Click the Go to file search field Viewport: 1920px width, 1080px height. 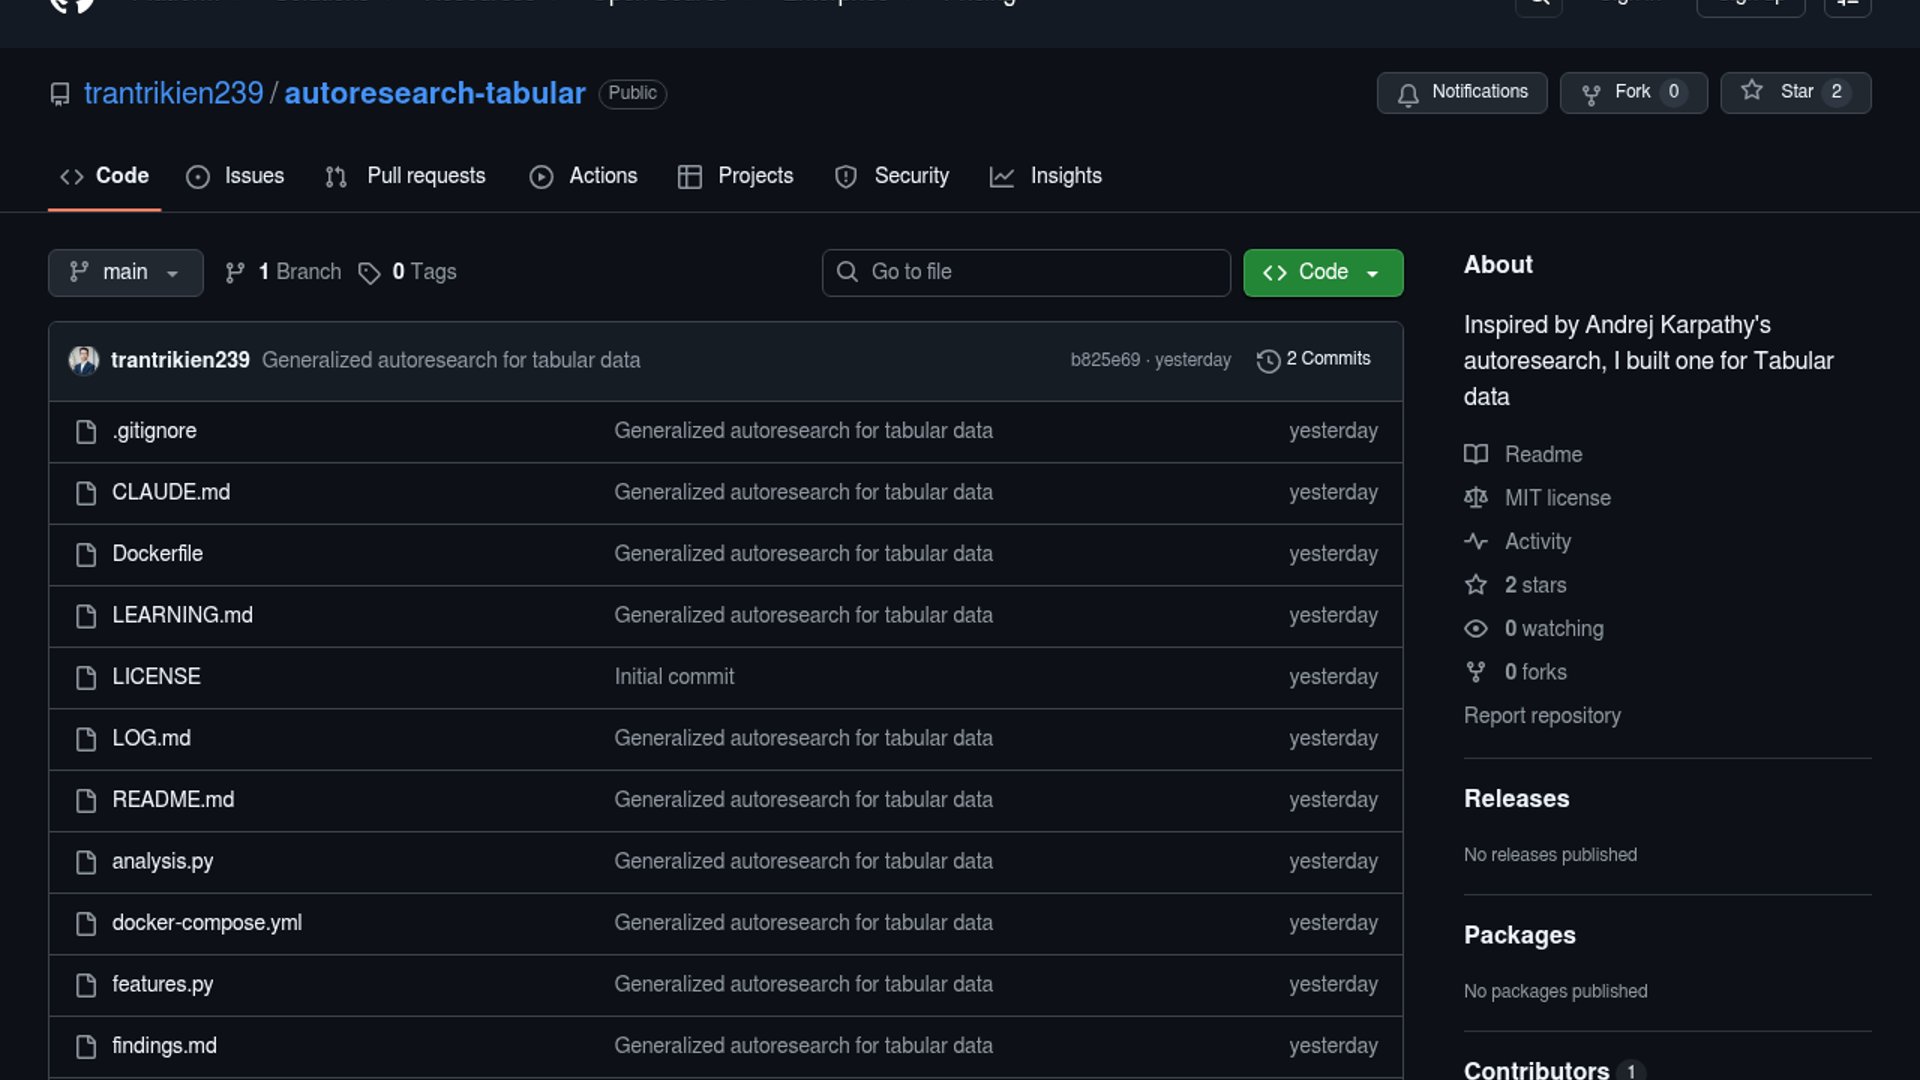click(1026, 272)
